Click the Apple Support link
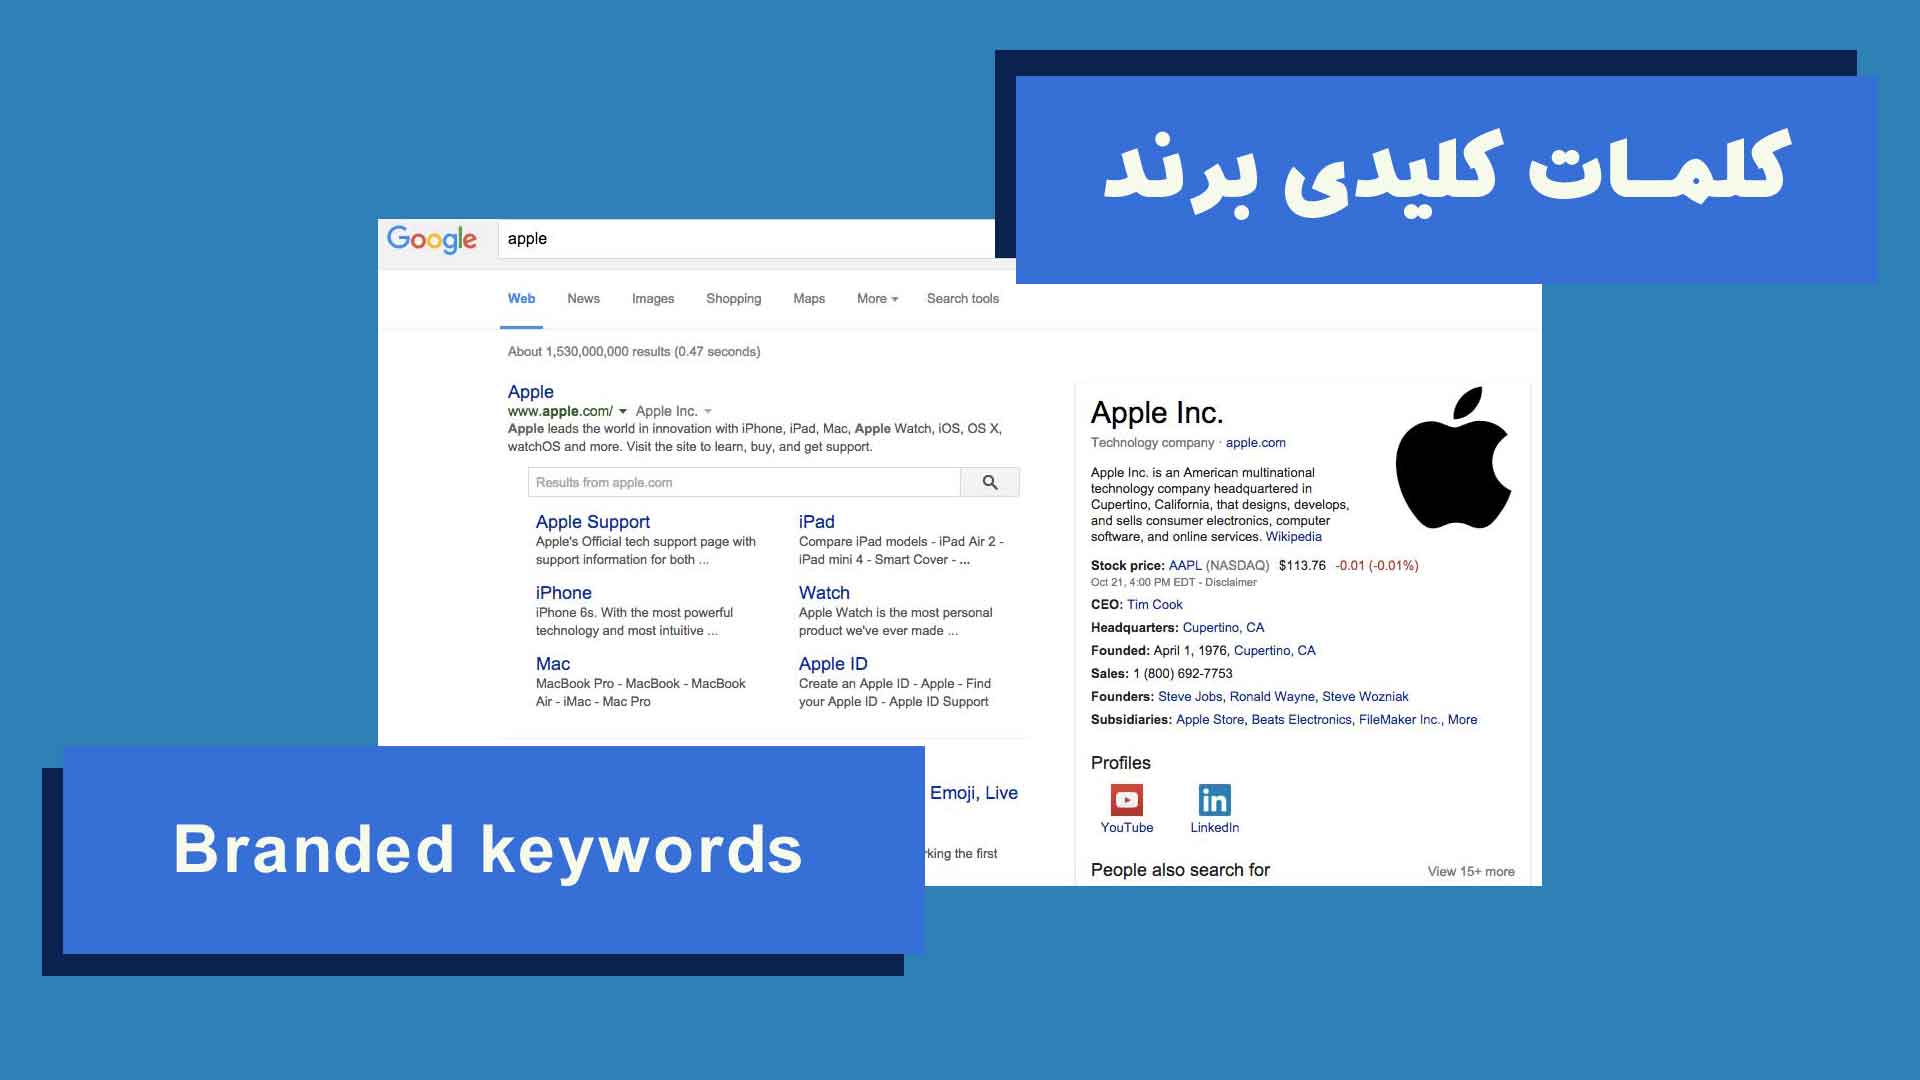 click(592, 521)
